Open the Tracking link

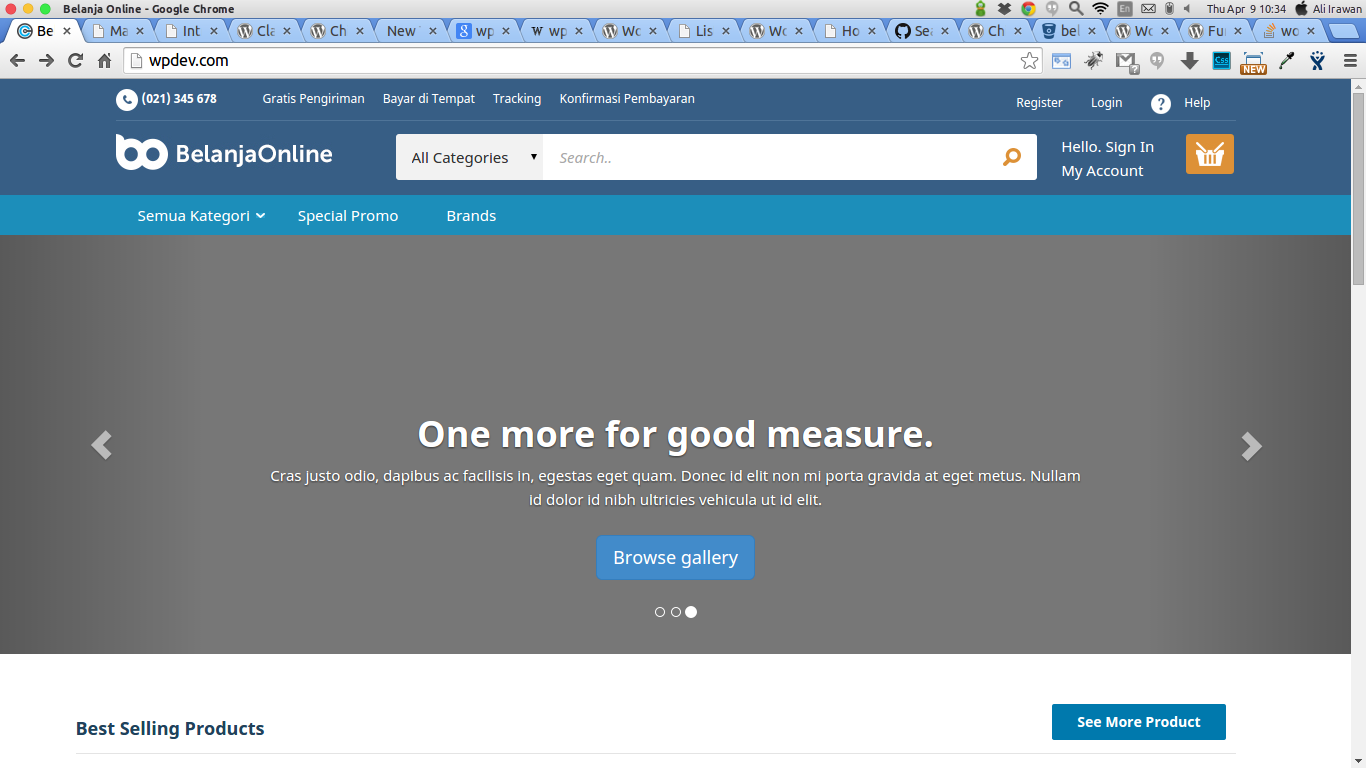[x=517, y=99]
